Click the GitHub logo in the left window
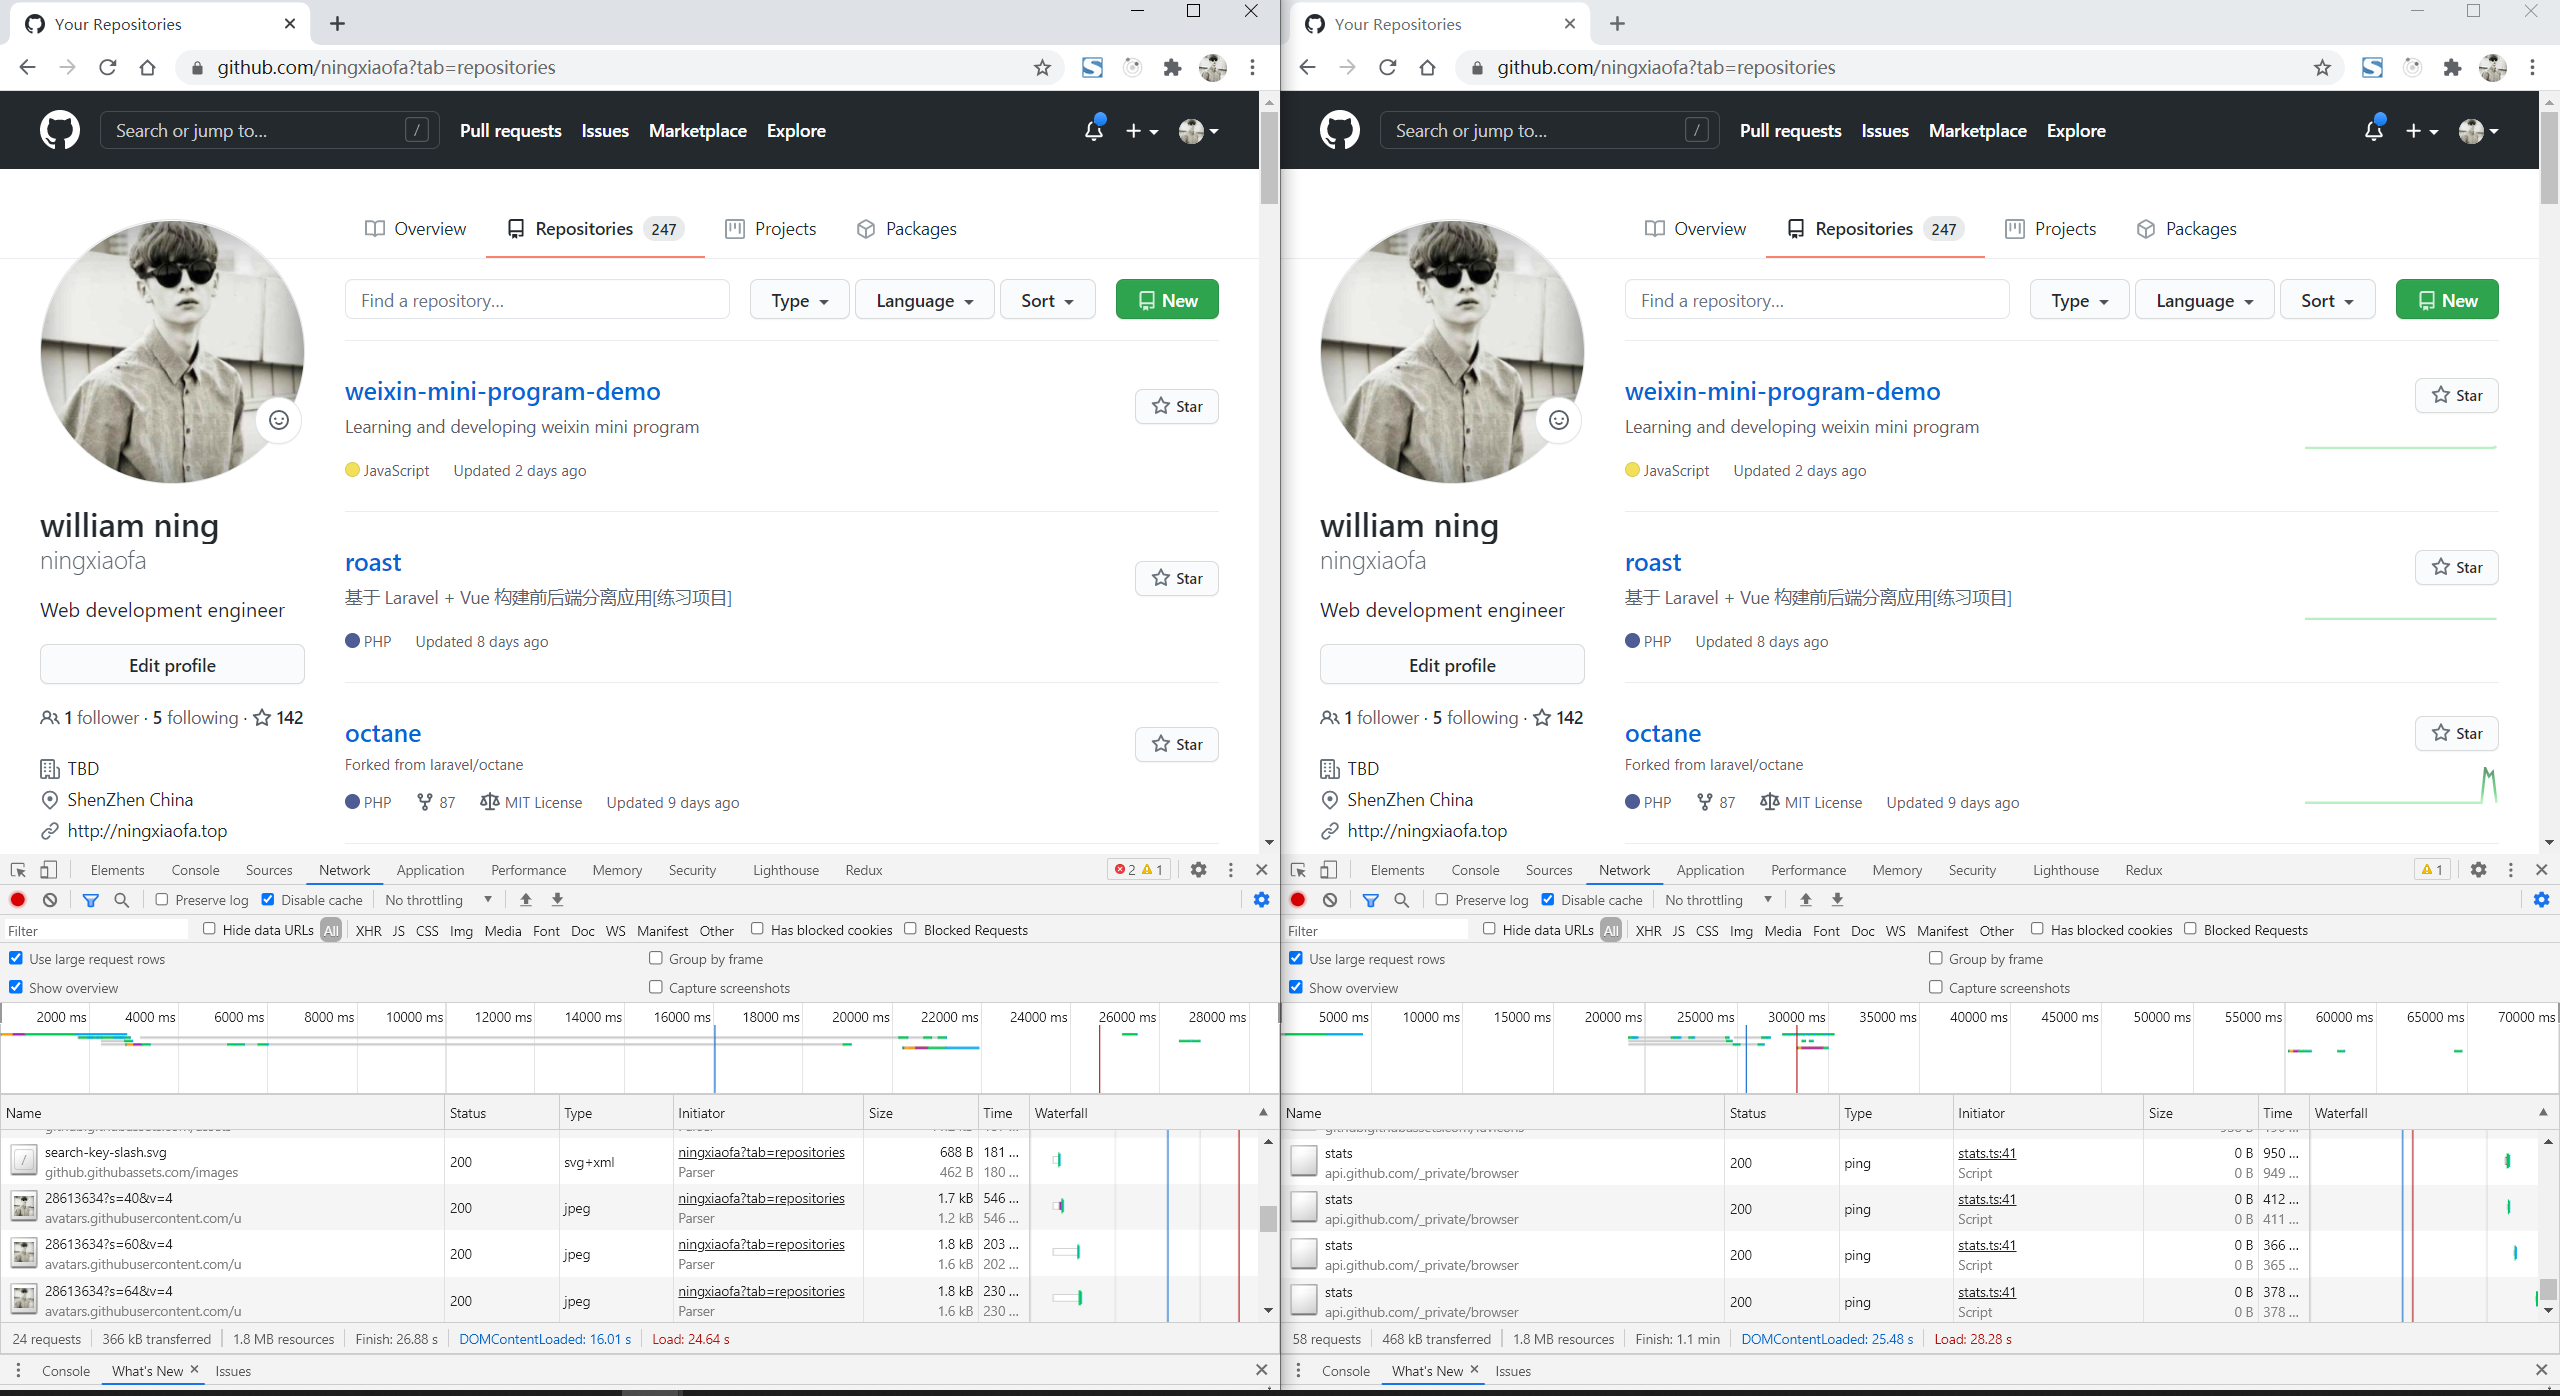2560x1396 pixels. [x=60, y=130]
